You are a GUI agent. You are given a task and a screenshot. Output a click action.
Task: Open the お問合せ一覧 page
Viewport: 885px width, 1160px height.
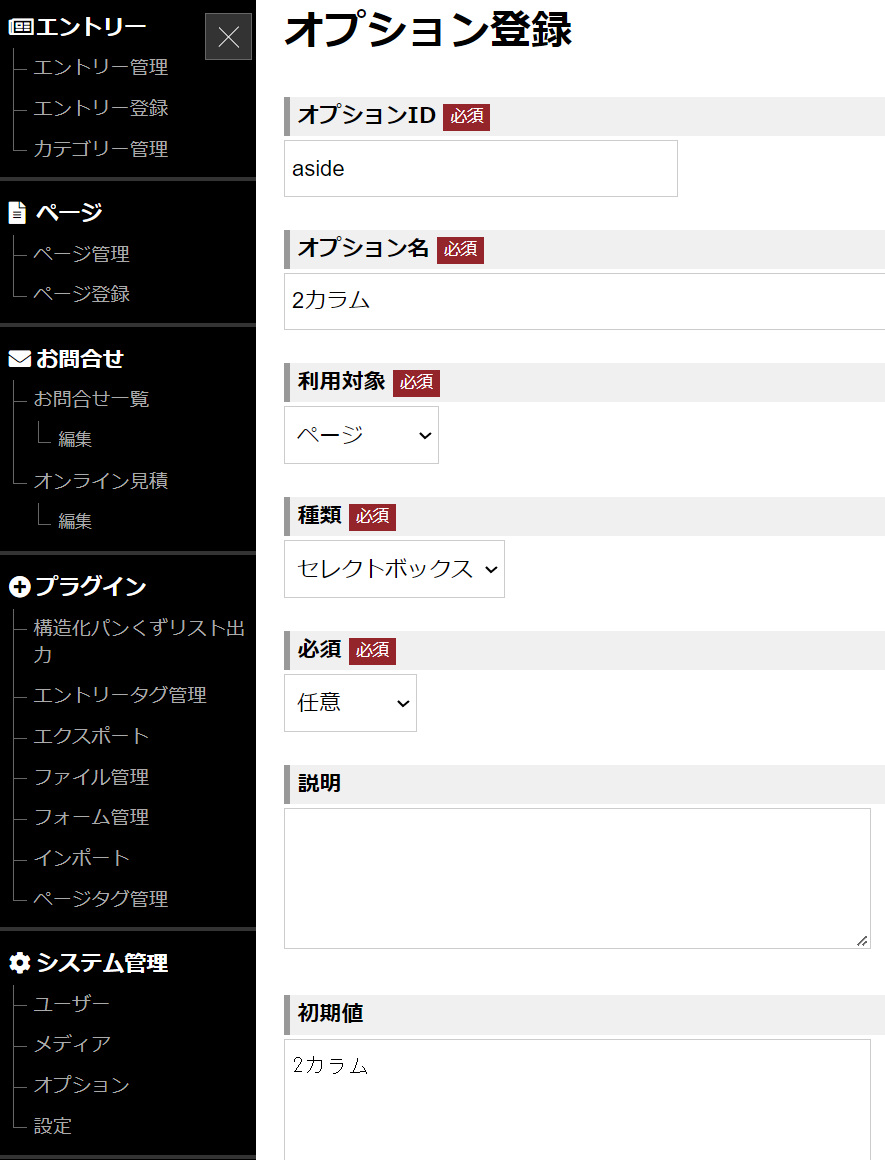92,398
